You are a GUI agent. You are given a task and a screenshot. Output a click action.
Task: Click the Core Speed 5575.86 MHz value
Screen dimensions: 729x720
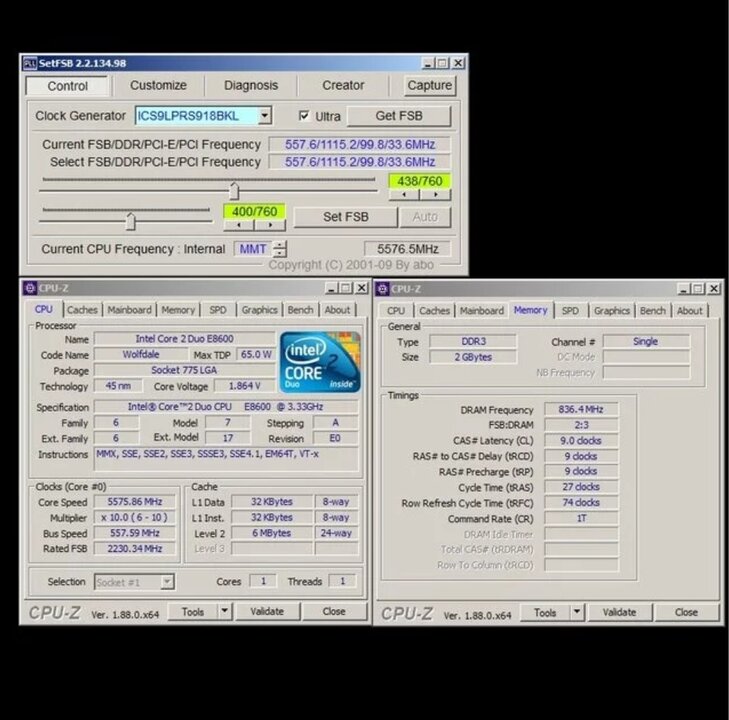(135, 502)
